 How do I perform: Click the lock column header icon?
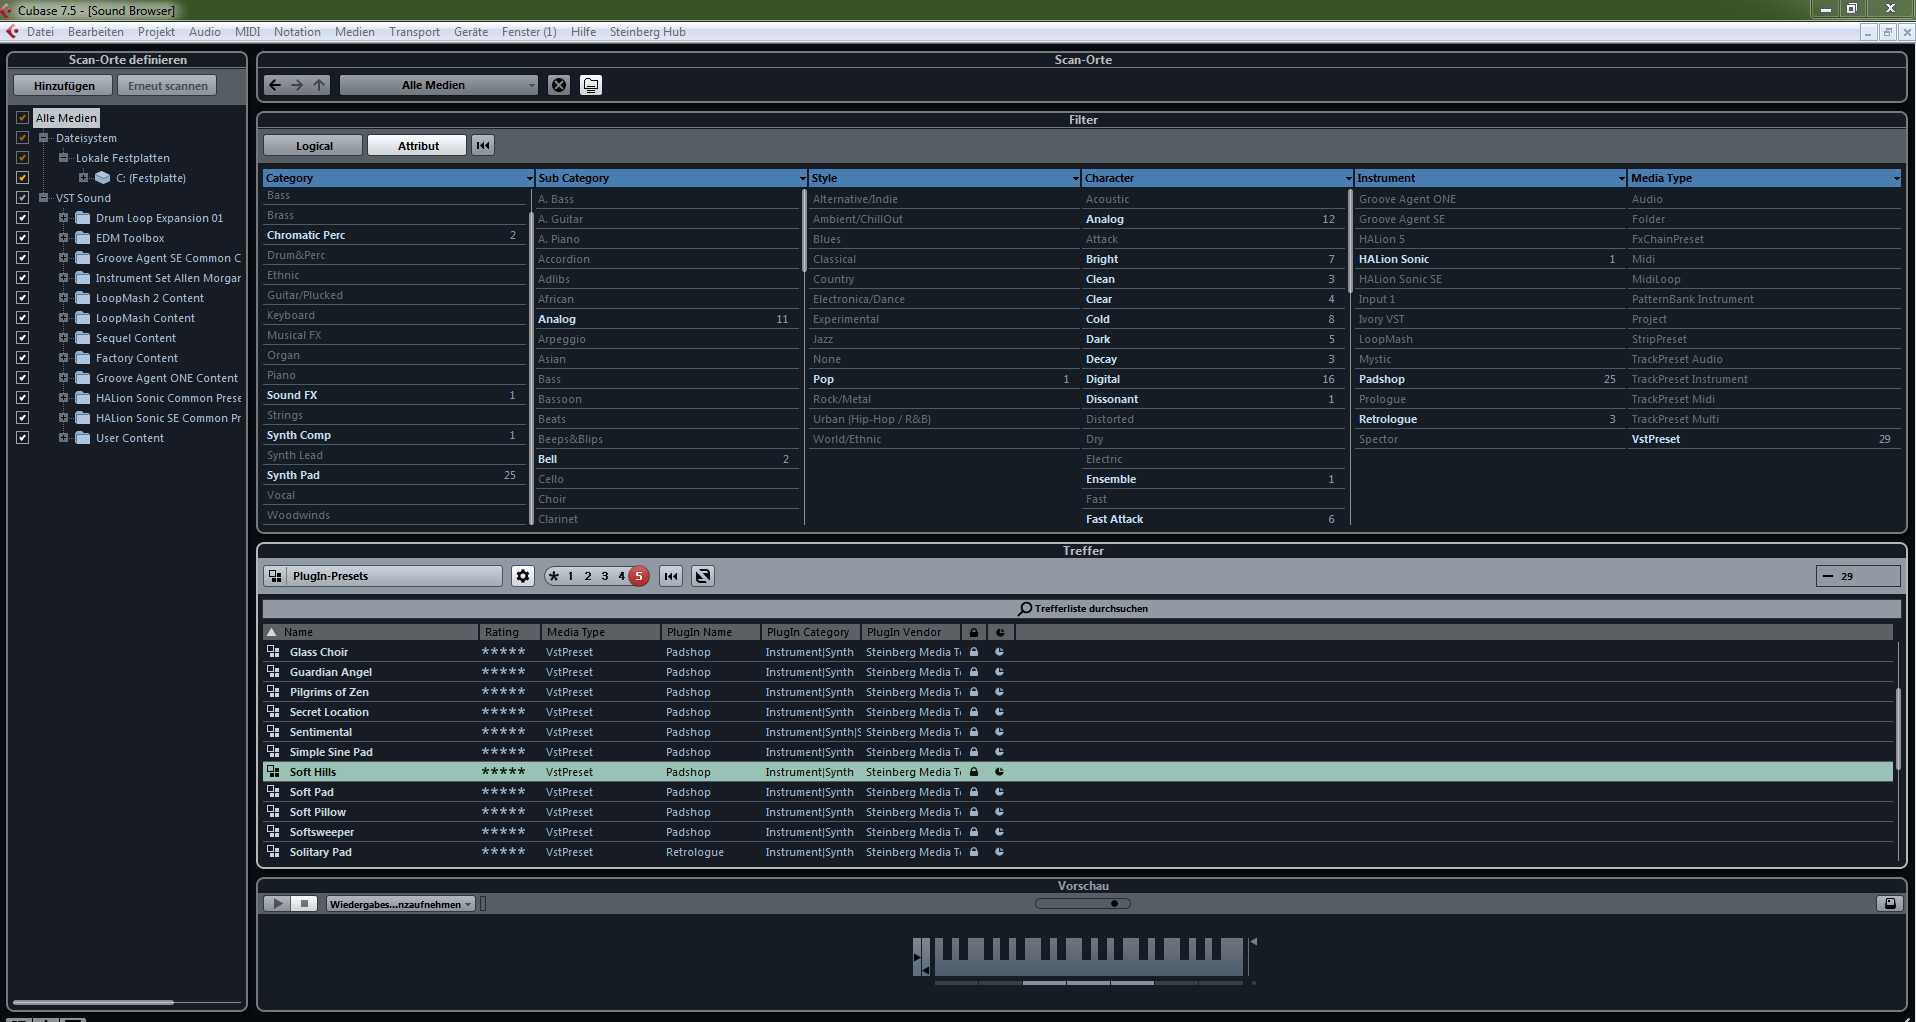pyautogui.click(x=974, y=632)
